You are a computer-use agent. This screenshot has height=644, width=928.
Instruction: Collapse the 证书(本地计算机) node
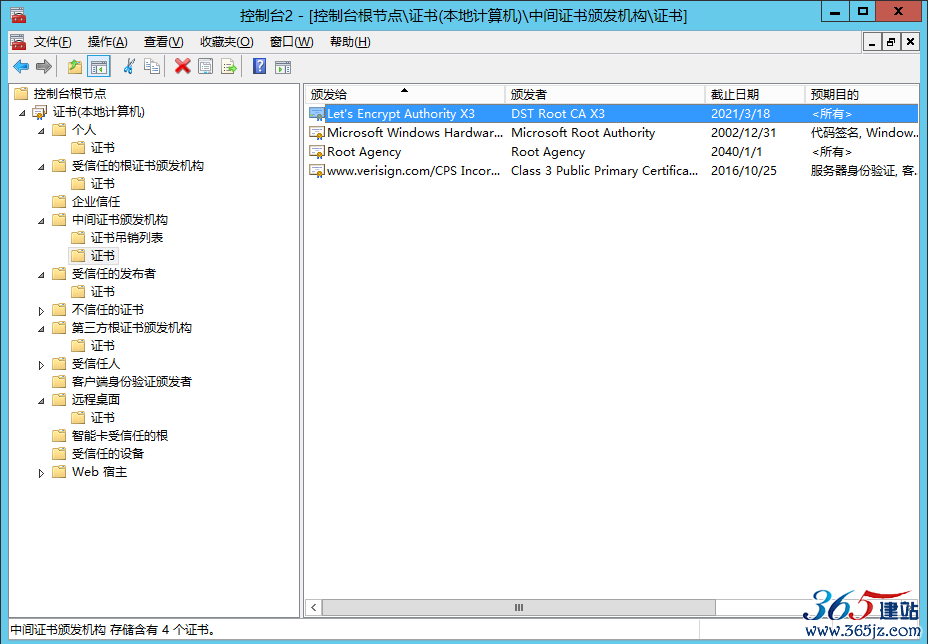[22, 112]
